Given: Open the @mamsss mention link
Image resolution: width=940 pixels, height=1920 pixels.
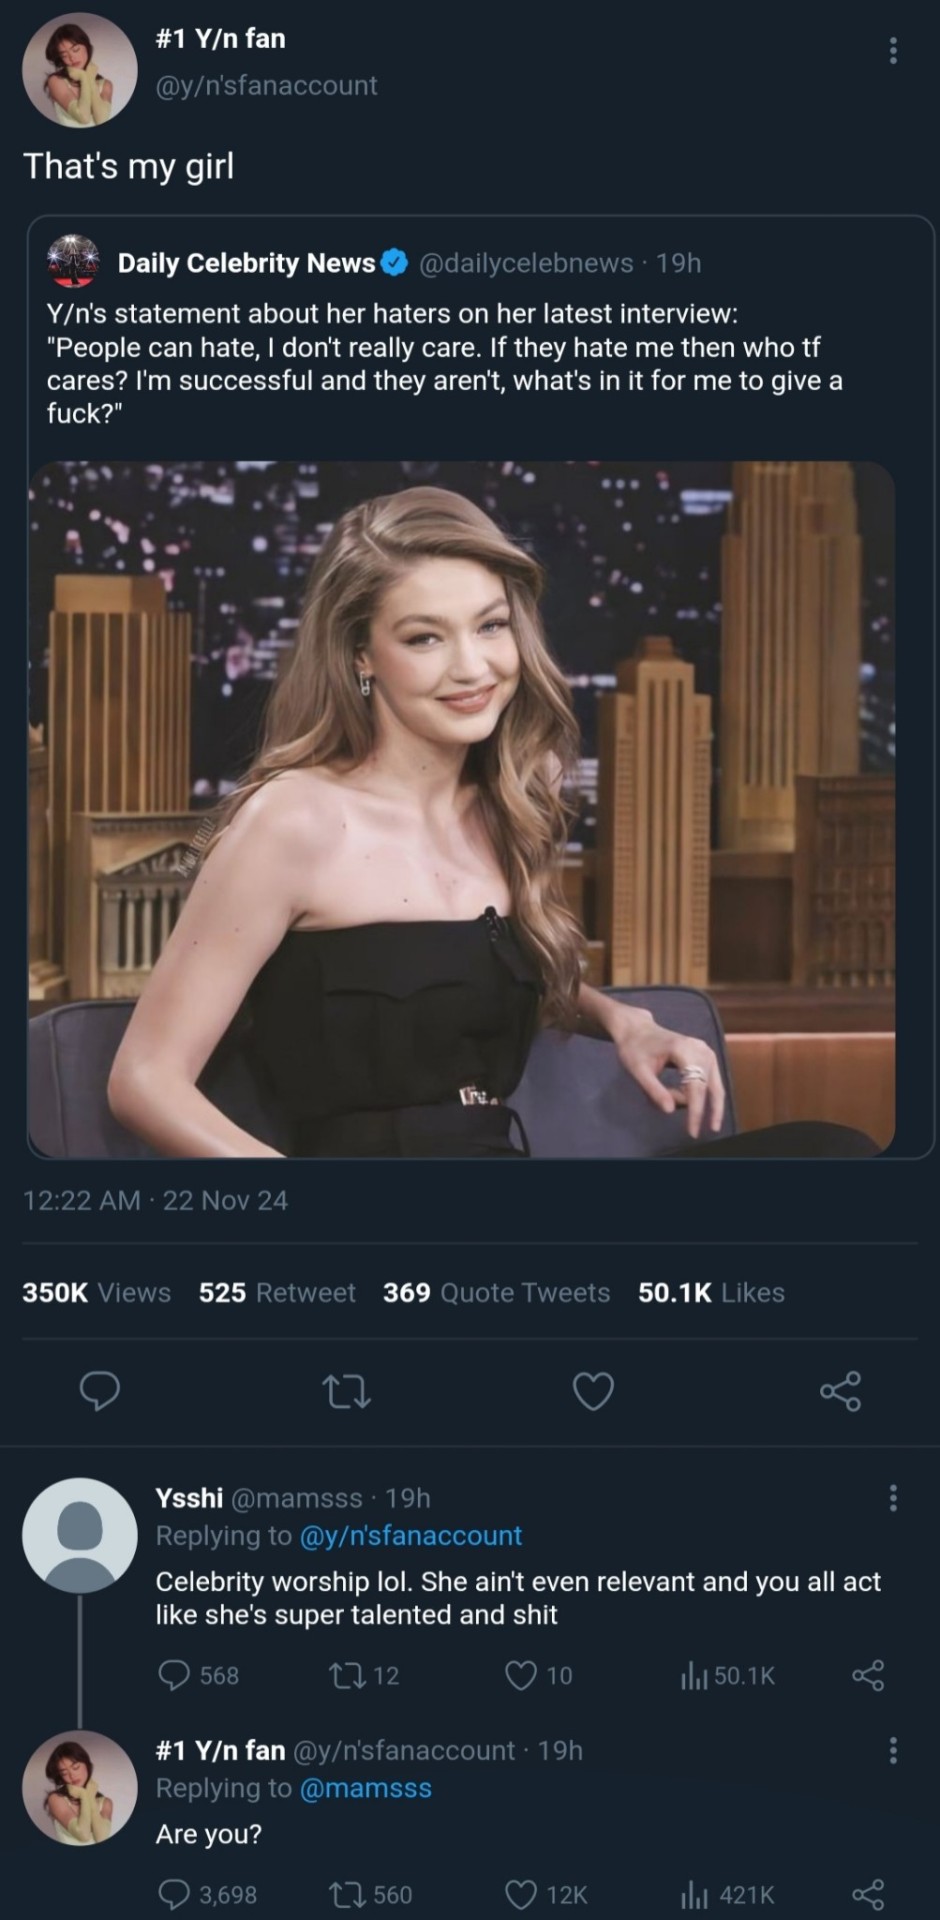Looking at the screenshot, I should (x=365, y=1788).
